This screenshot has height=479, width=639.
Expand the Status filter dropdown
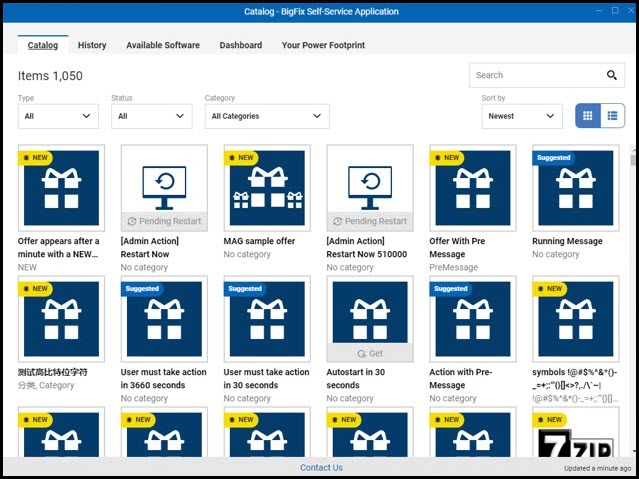(152, 116)
